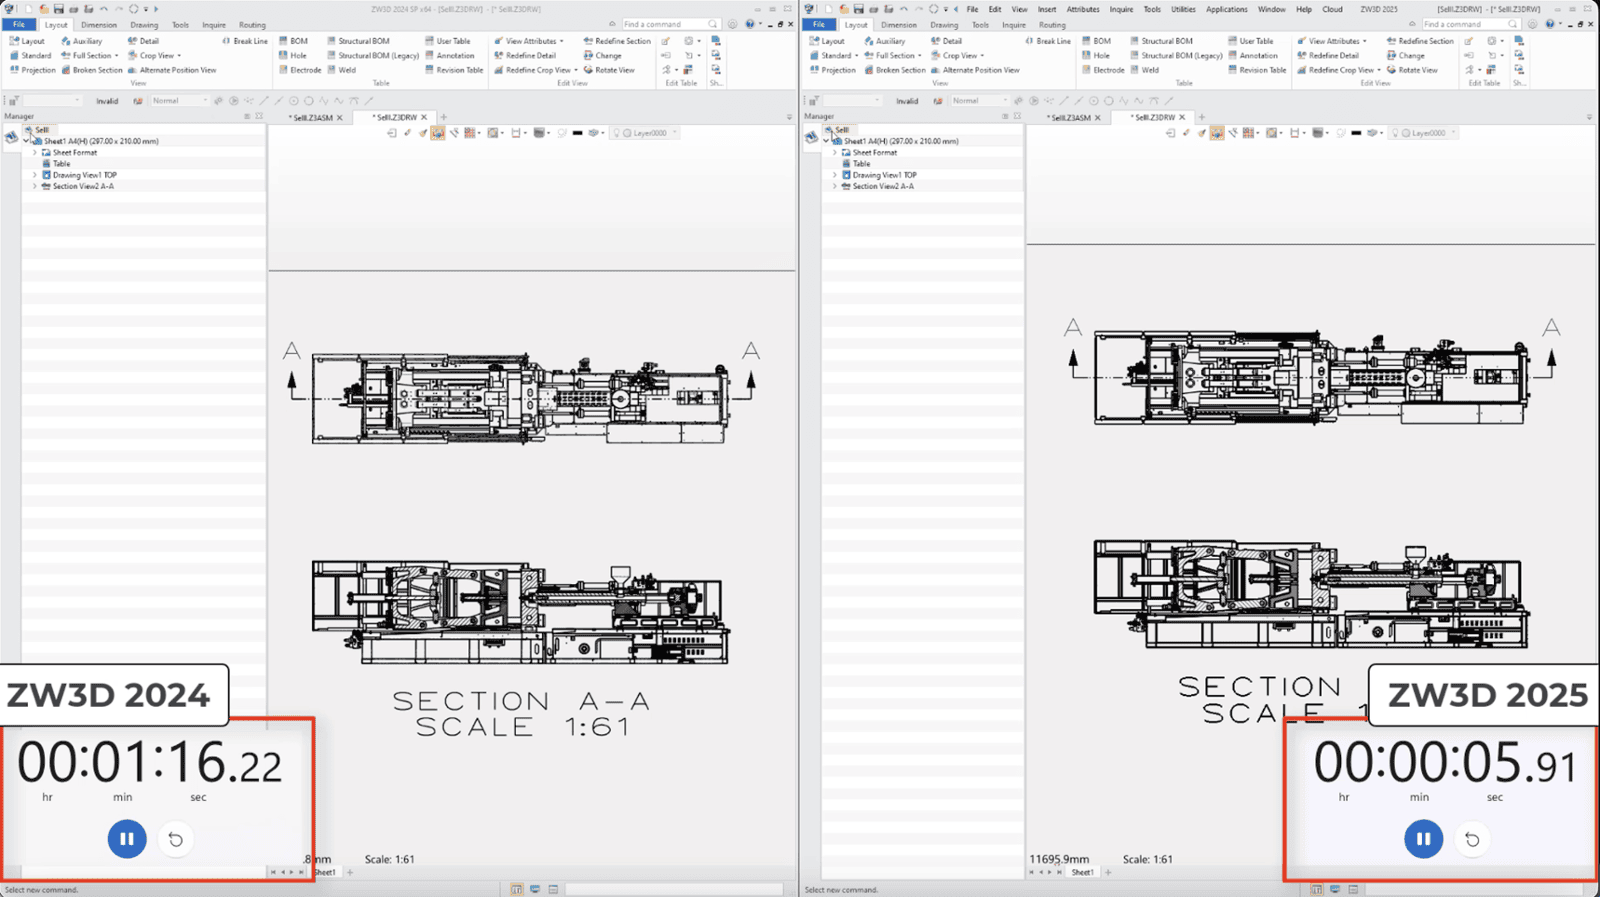The height and width of the screenshot is (897, 1600).
Task: Open User Table in ZW3D 2025 ribbon
Action: (x=1250, y=41)
